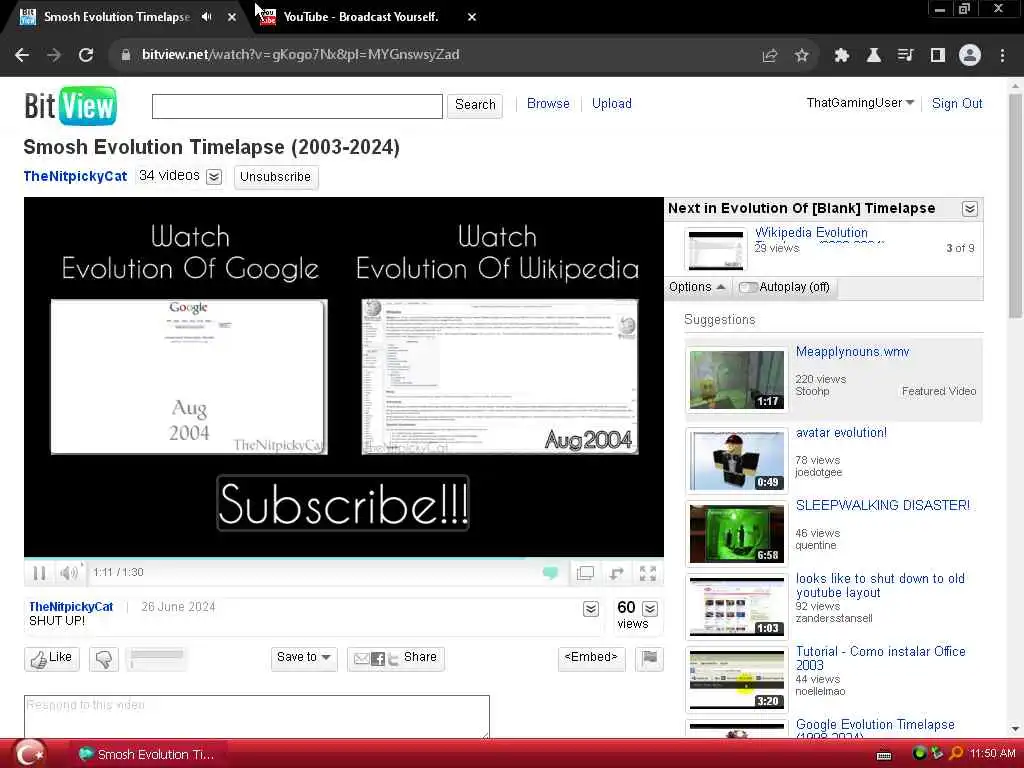Click Evolution Of Wikipedia preview in video
Screen dimensions: 1024x768
click(500, 377)
